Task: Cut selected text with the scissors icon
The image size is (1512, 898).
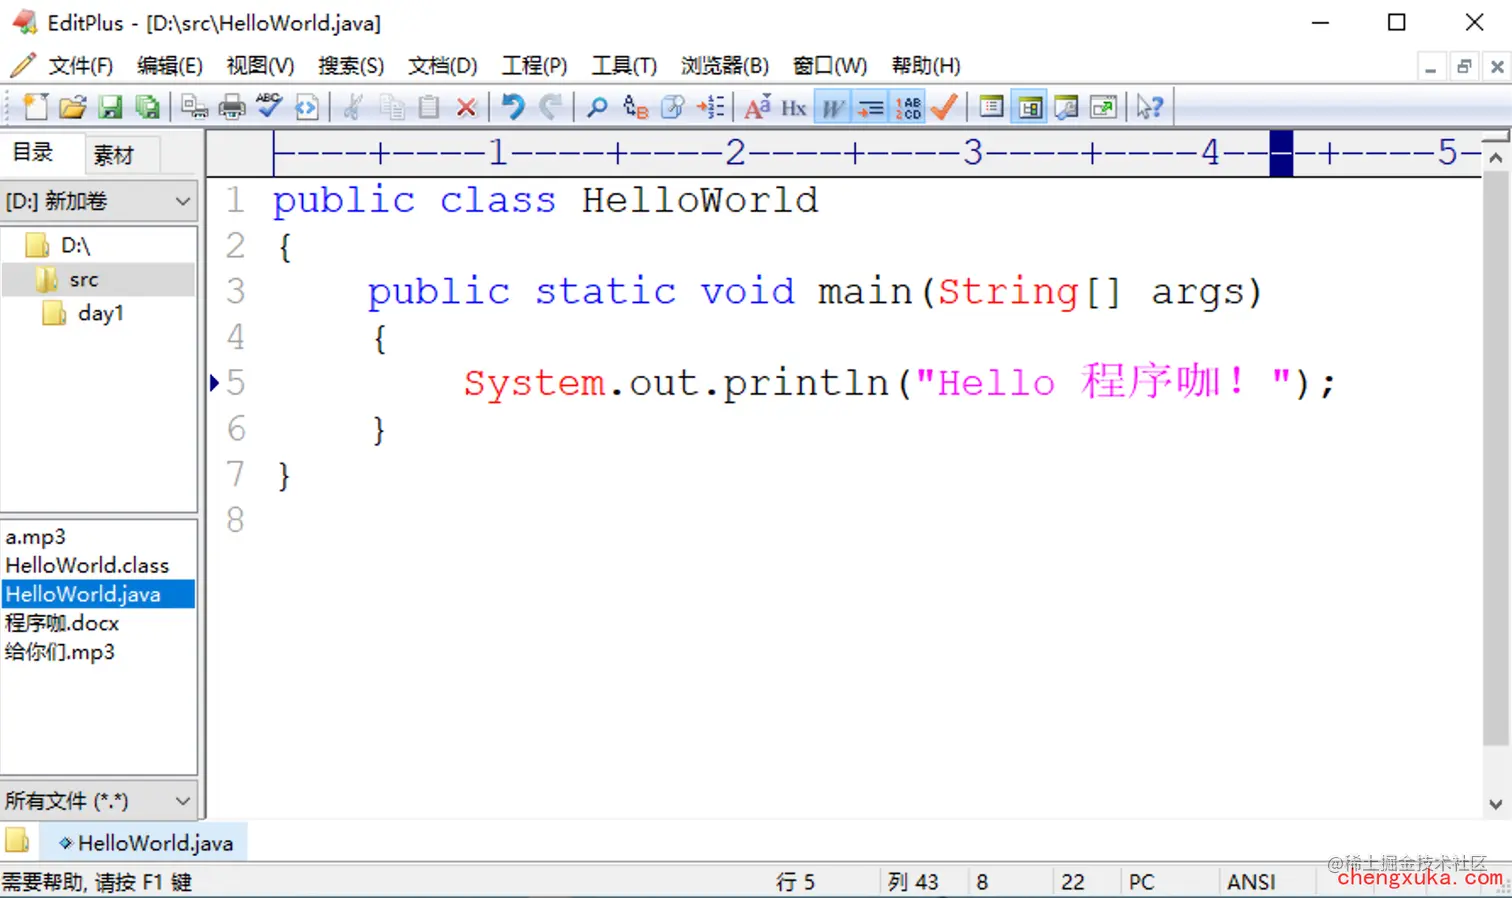Action: (352, 106)
